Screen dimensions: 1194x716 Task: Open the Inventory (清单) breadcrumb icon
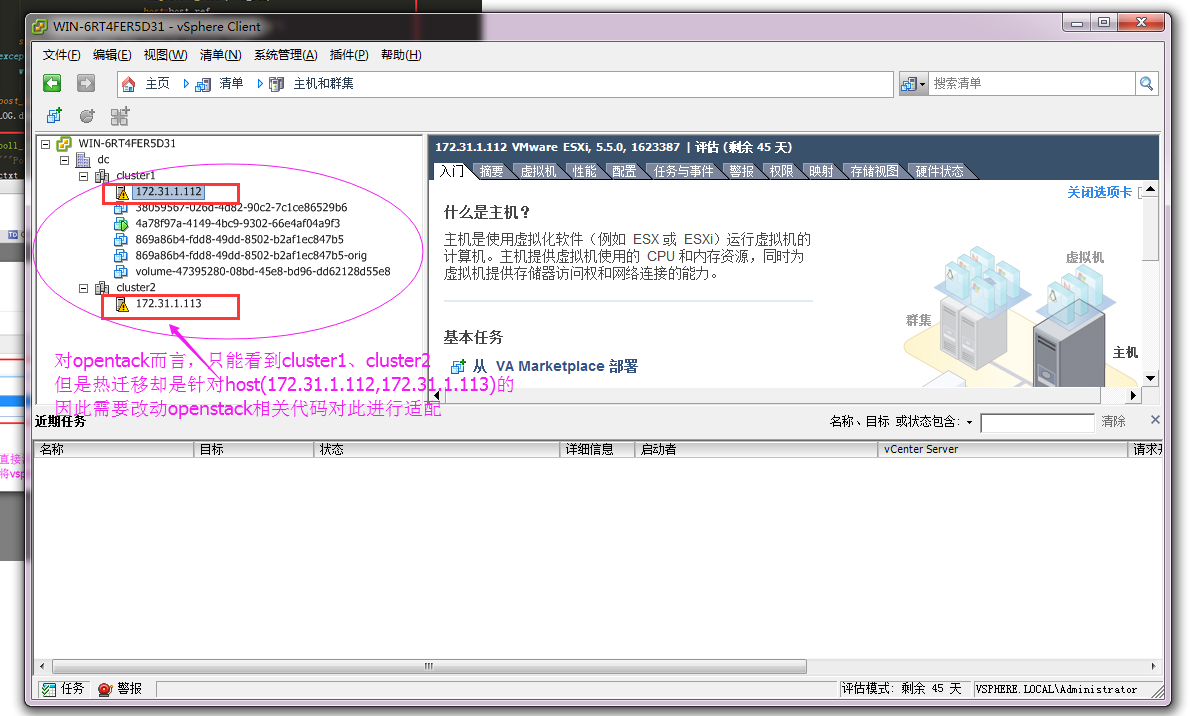pyautogui.click(x=203, y=84)
